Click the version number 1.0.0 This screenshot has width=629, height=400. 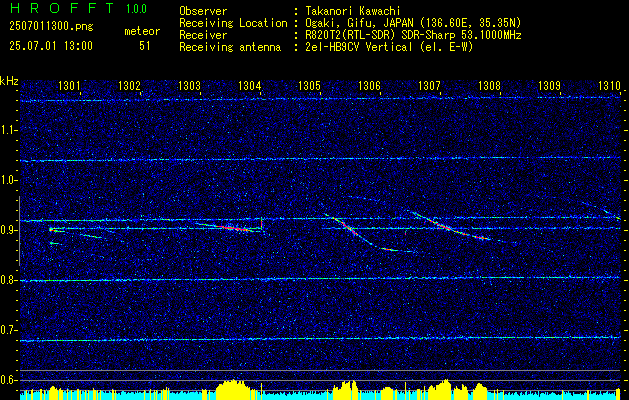click(136, 9)
